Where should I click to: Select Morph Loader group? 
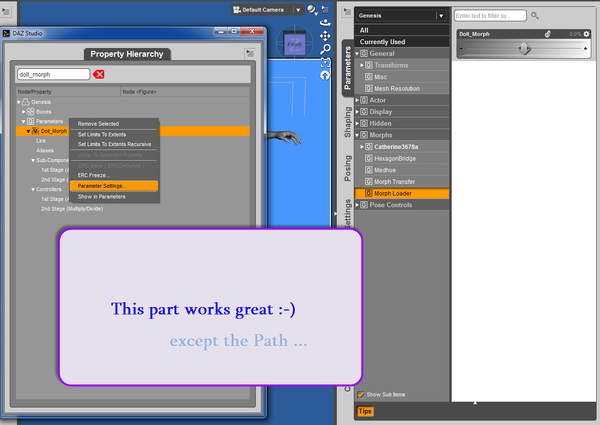click(402, 193)
